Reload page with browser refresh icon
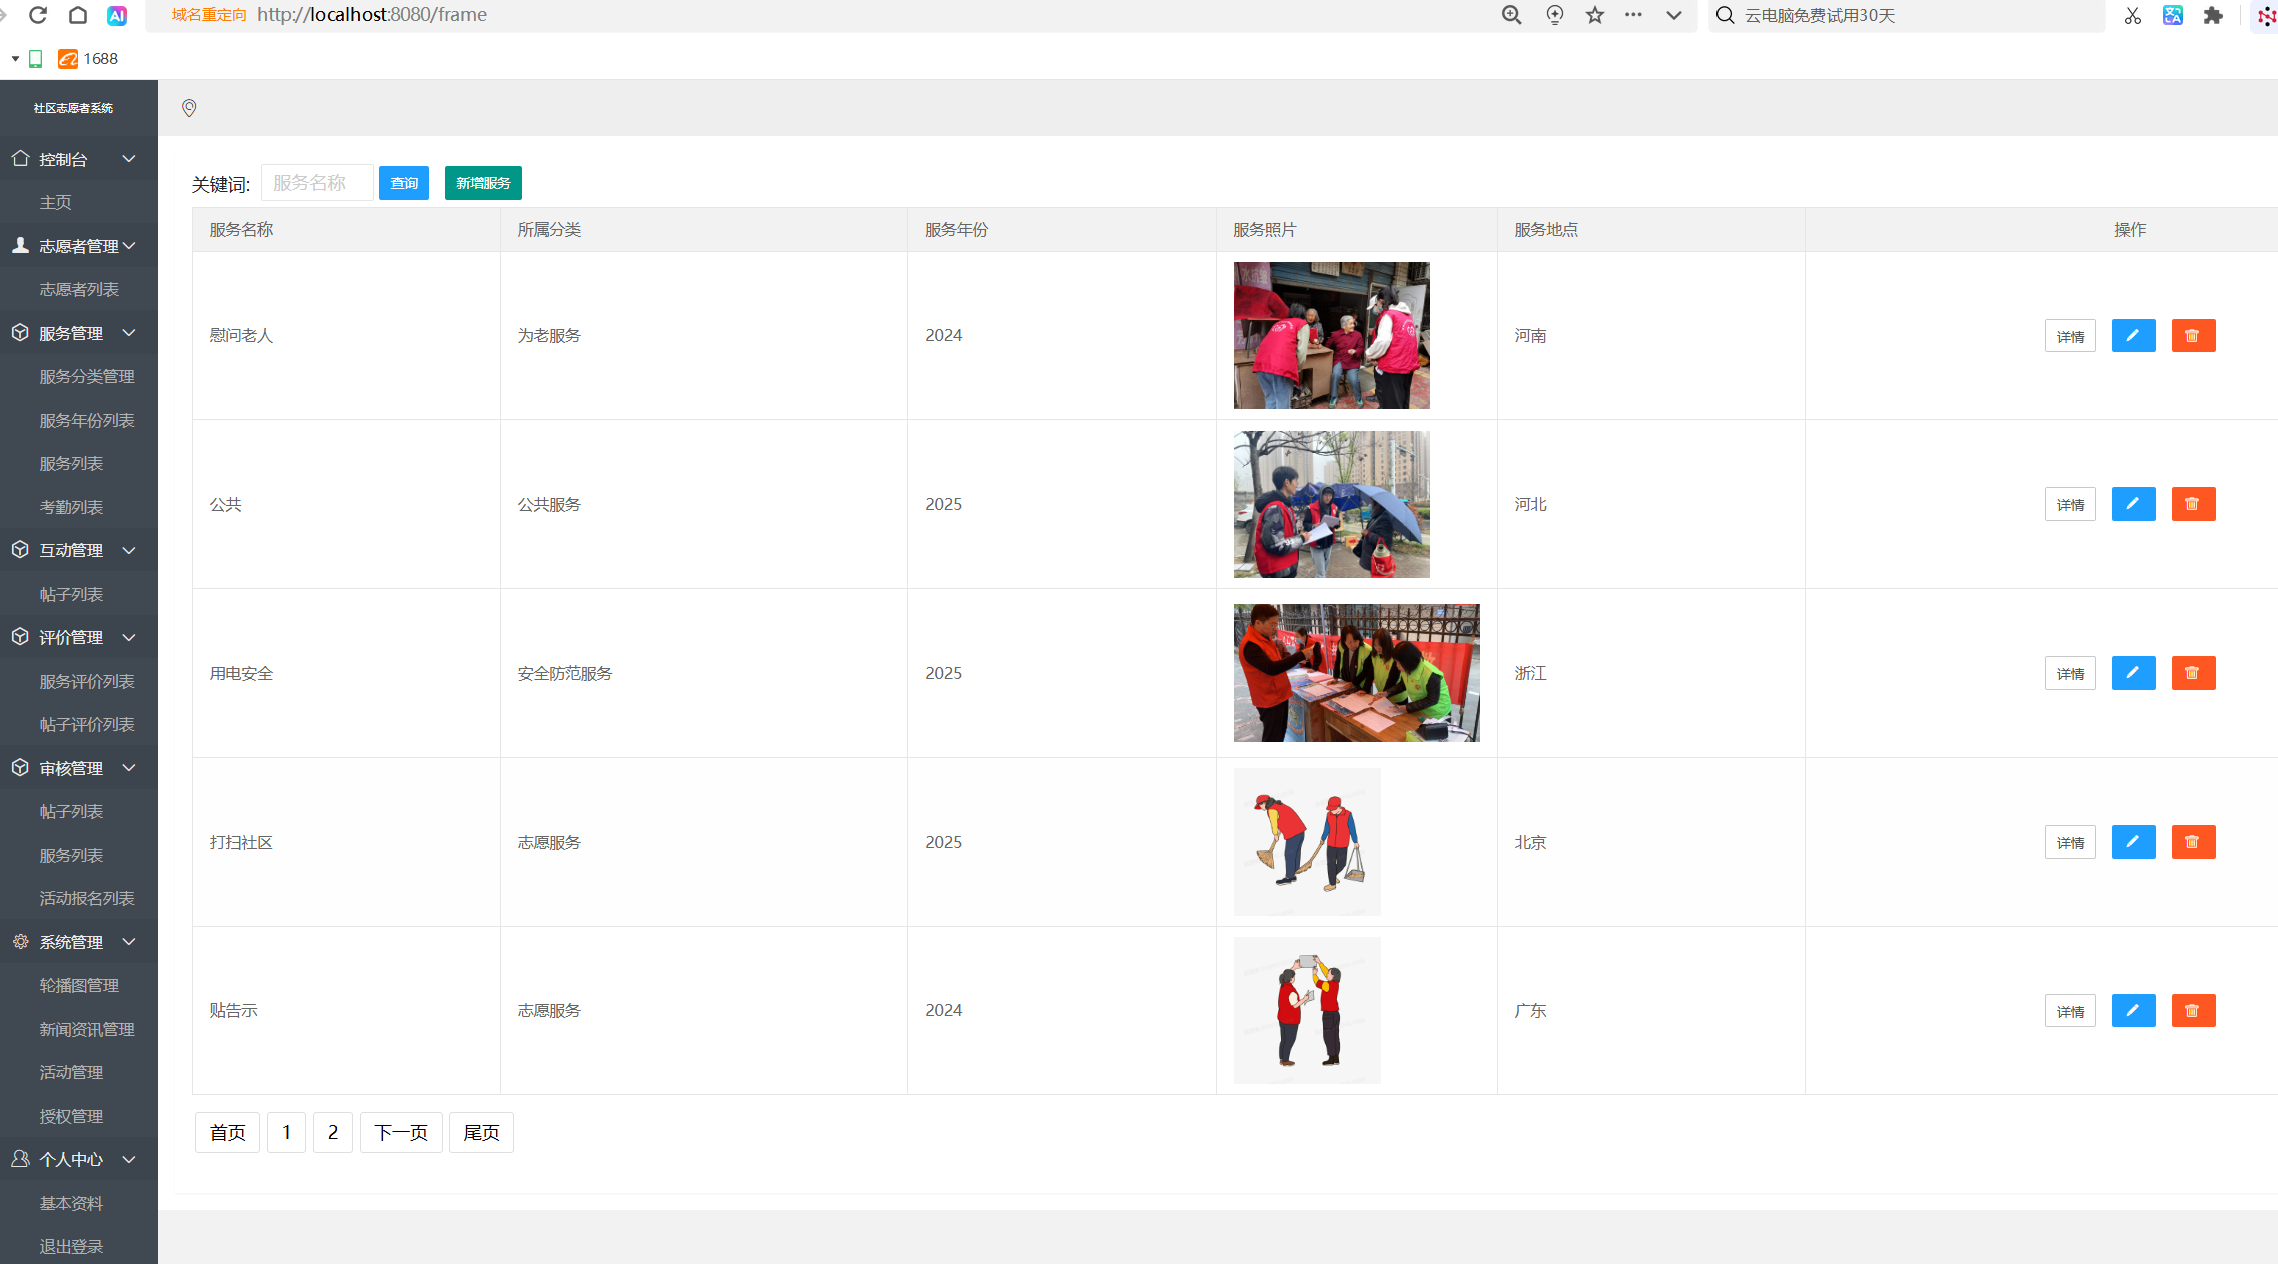 38,15
